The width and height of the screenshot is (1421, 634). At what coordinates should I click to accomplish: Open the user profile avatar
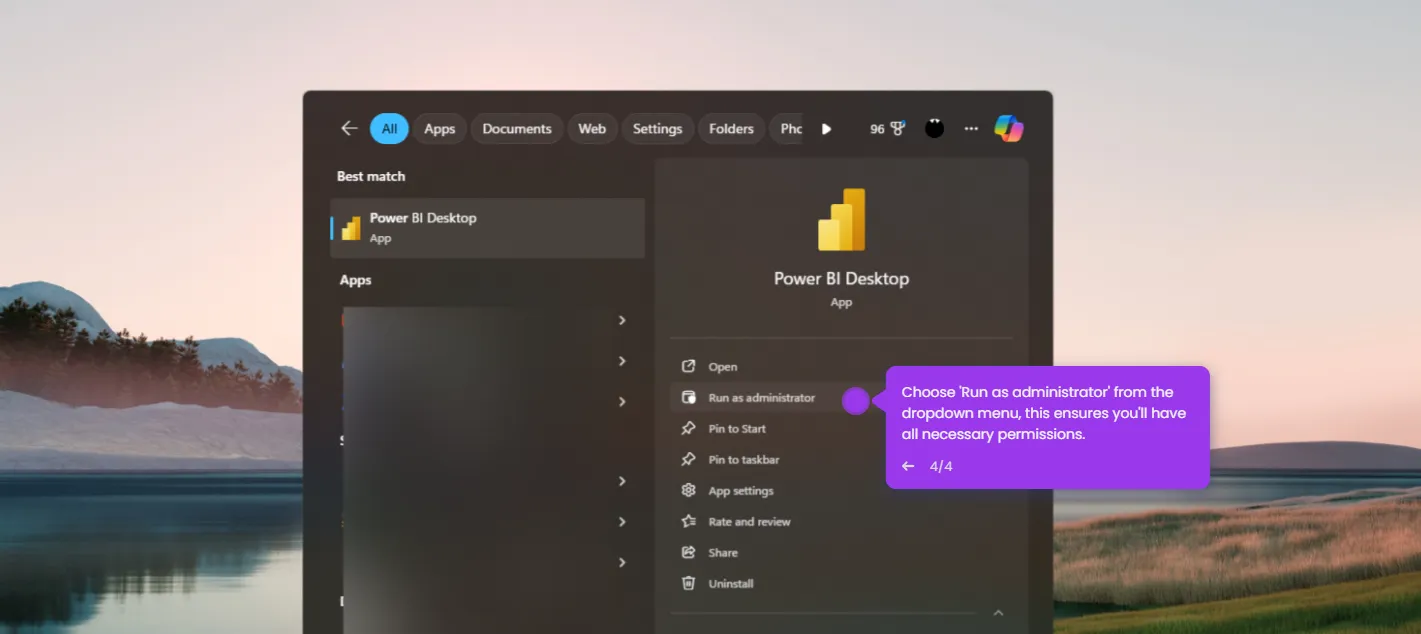(934, 128)
